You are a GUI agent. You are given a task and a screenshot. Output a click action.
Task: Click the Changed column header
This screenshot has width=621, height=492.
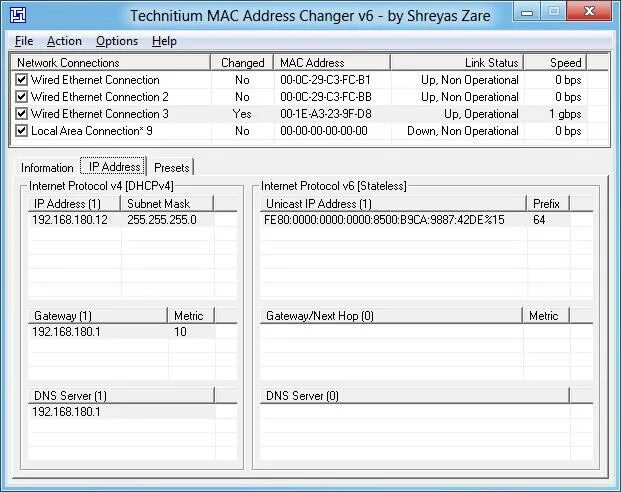(242, 63)
